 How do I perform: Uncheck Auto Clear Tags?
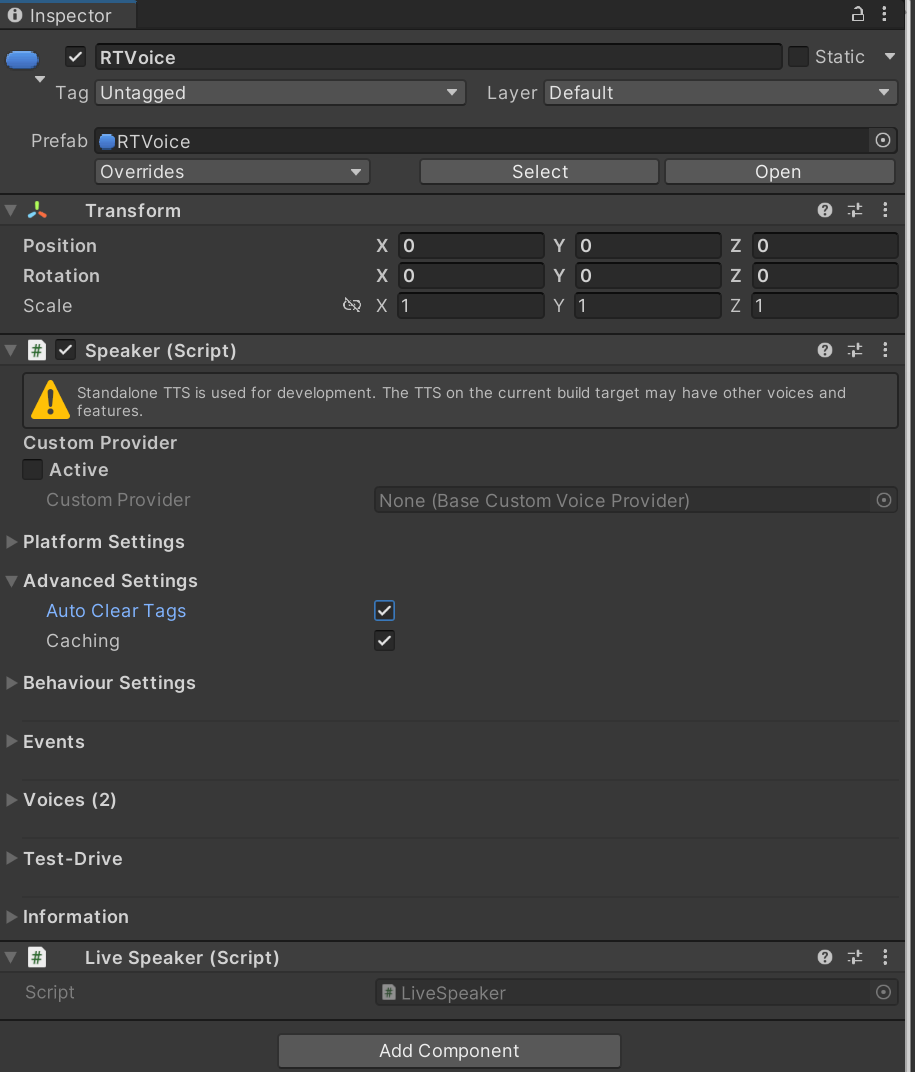[x=384, y=611]
